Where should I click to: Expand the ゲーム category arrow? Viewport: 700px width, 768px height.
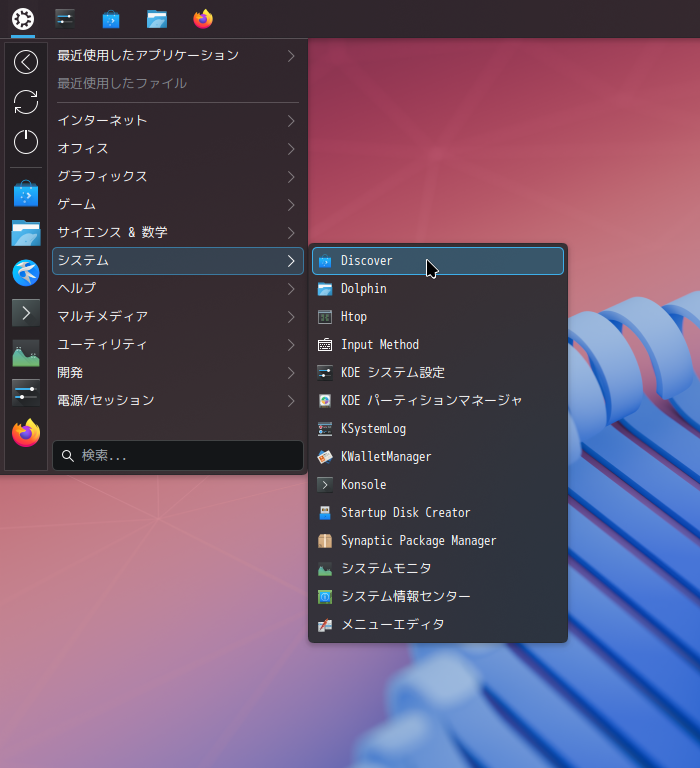click(x=291, y=205)
